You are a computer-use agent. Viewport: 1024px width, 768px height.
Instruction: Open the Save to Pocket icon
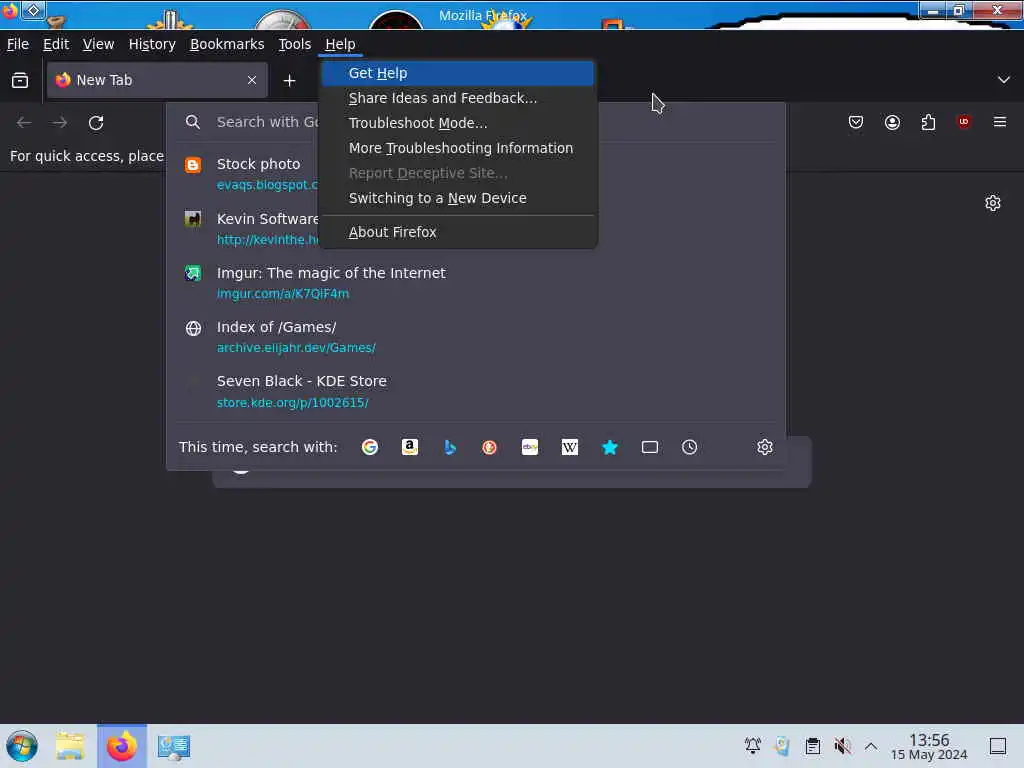pyautogui.click(x=856, y=122)
